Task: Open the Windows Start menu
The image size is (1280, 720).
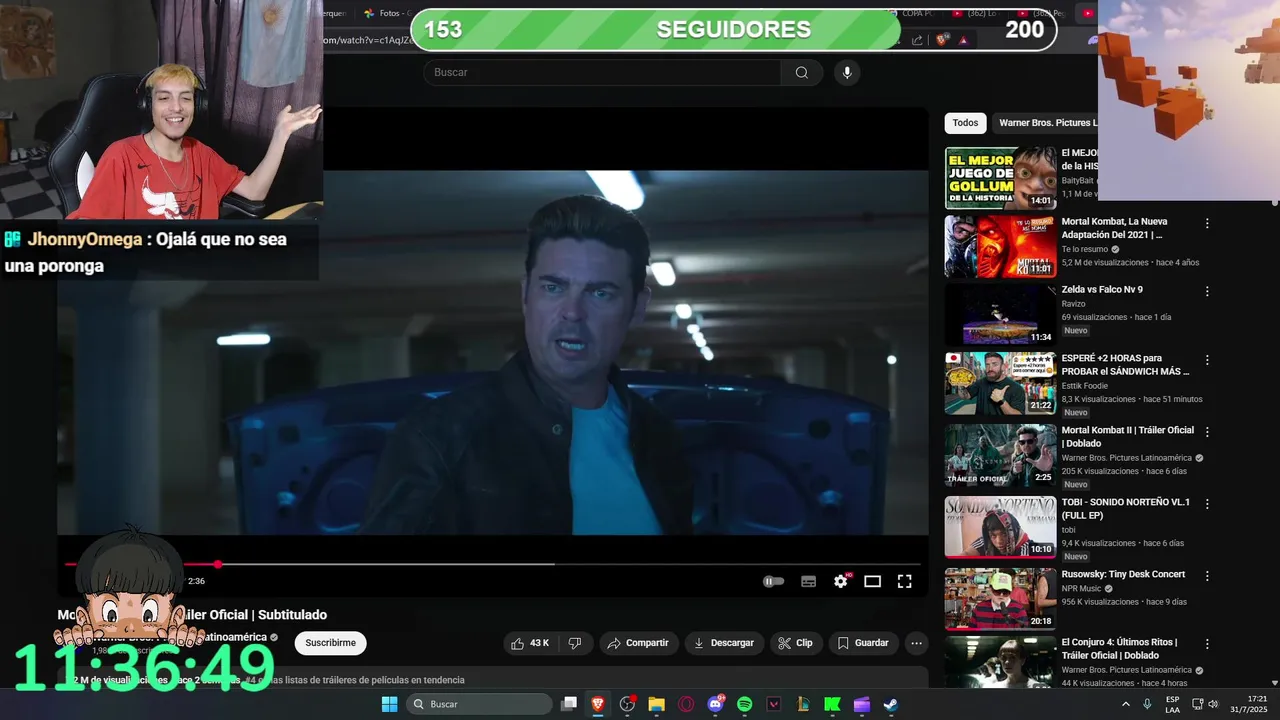Action: coord(389,704)
